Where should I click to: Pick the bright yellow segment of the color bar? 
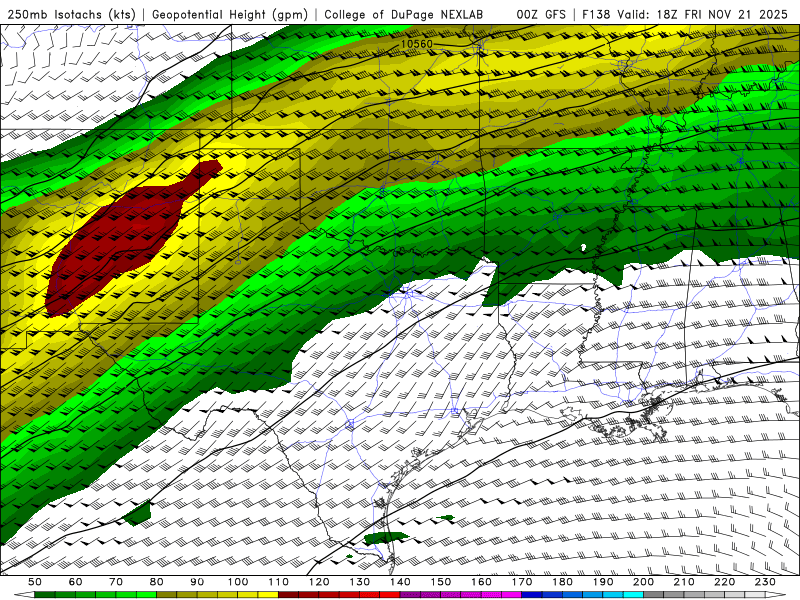point(268,595)
